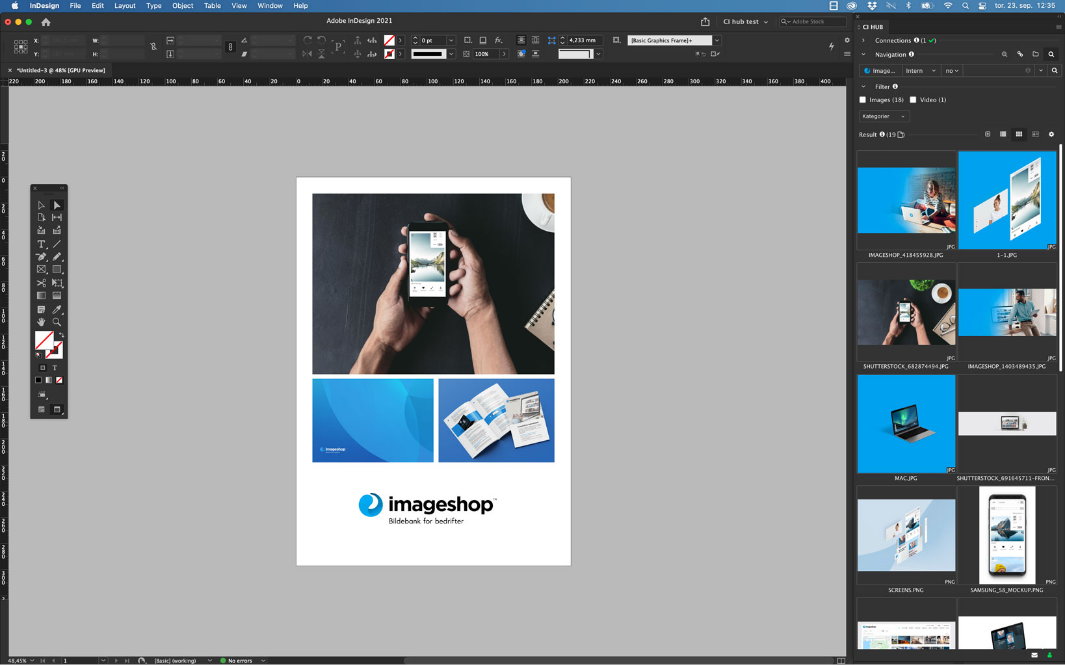Check the Video (1) filter checkbox
Image resolution: width=1065 pixels, height=665 pixels.
913,100
